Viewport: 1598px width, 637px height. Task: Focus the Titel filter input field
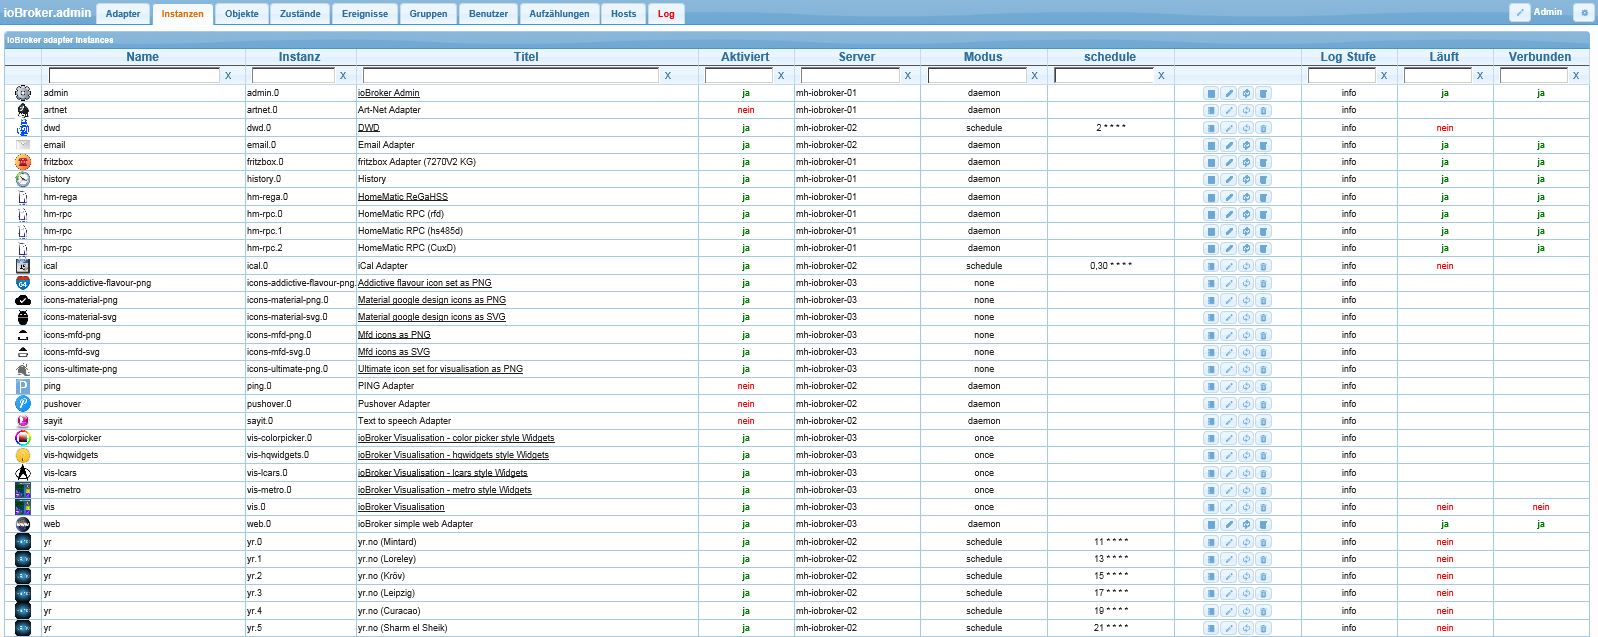click(x=510, y=75)
